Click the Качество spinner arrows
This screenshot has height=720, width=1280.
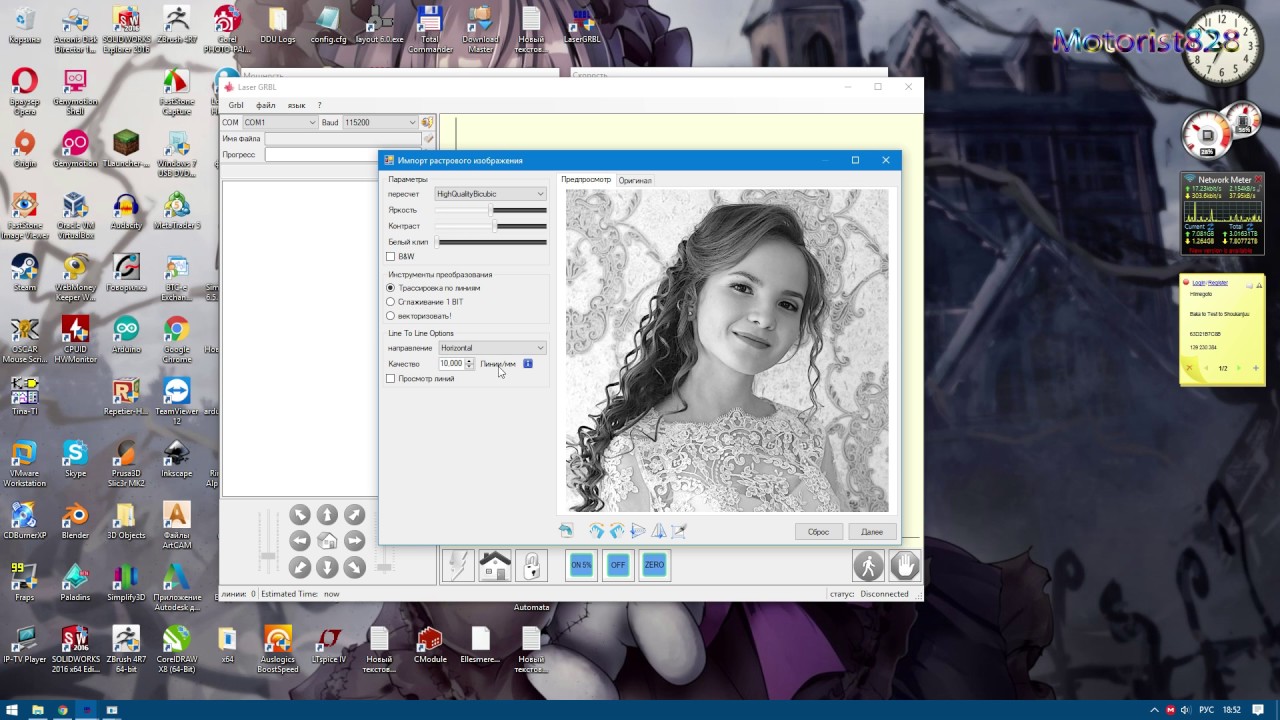pos(469,364)
